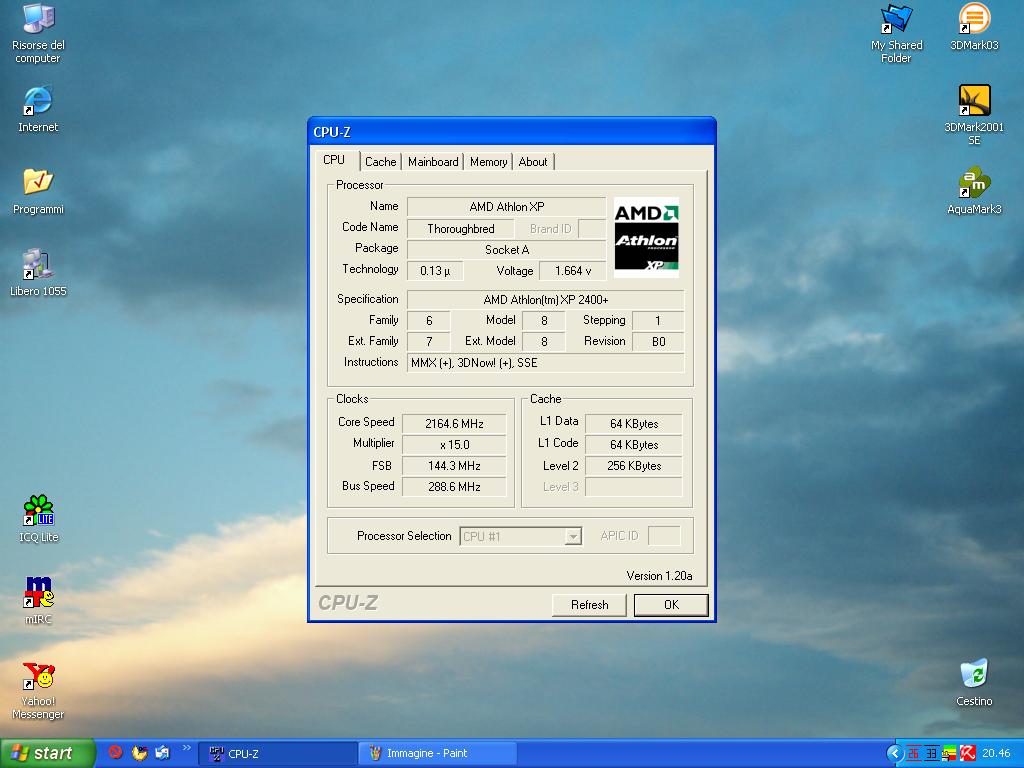Open the Risorse del computer desktop icon
Viewport: 1024px width, 768px height.
pos(38,33)
